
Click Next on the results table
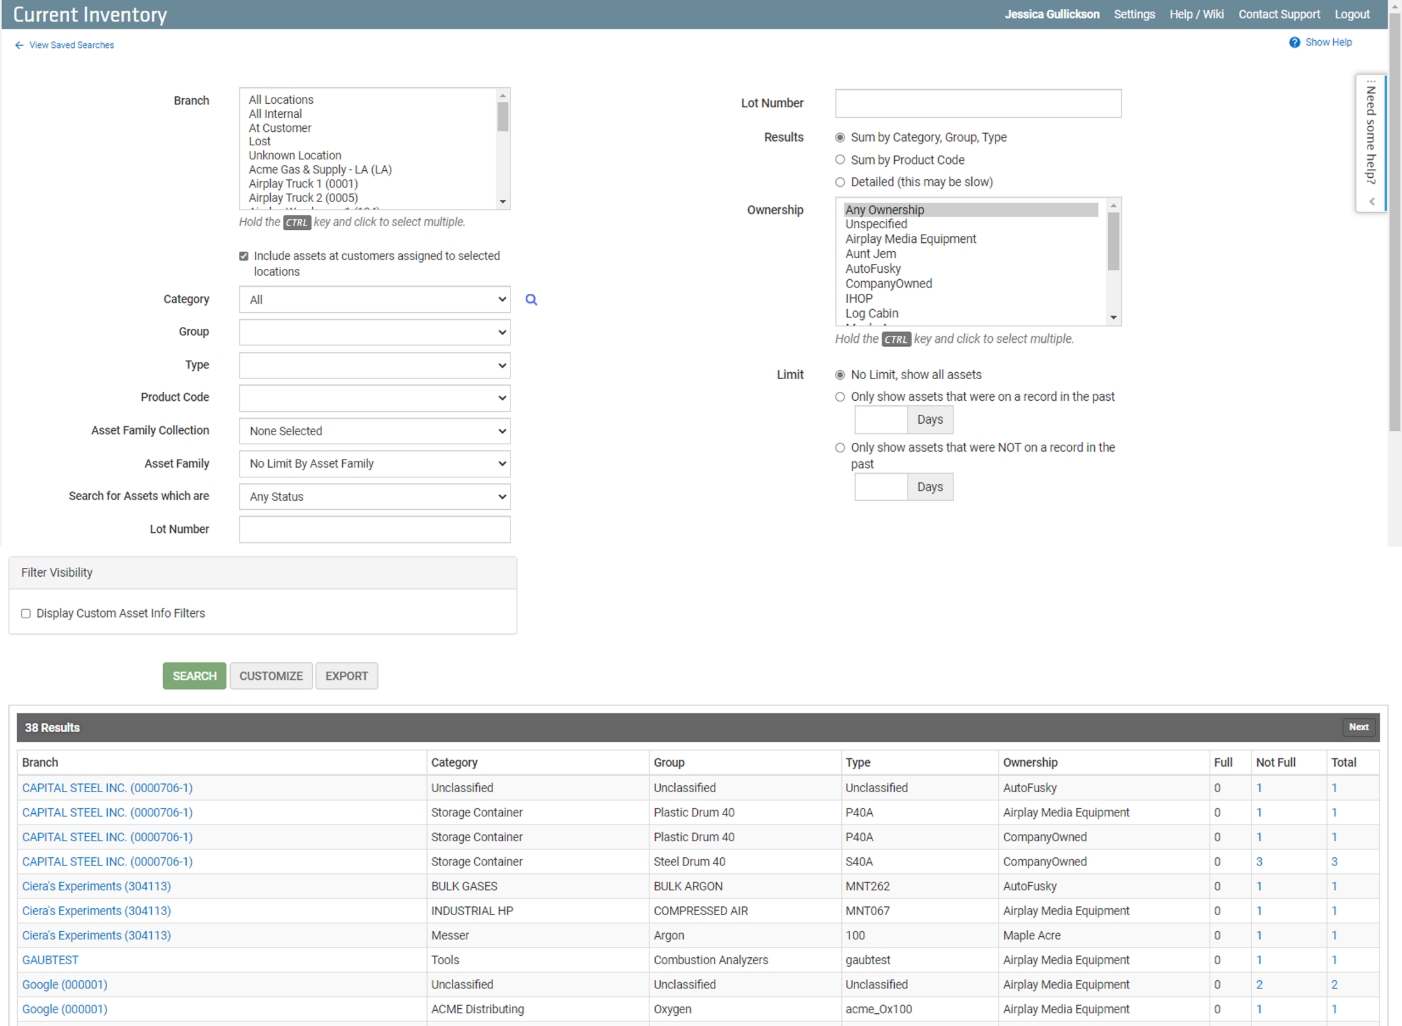coord(1359,727)
